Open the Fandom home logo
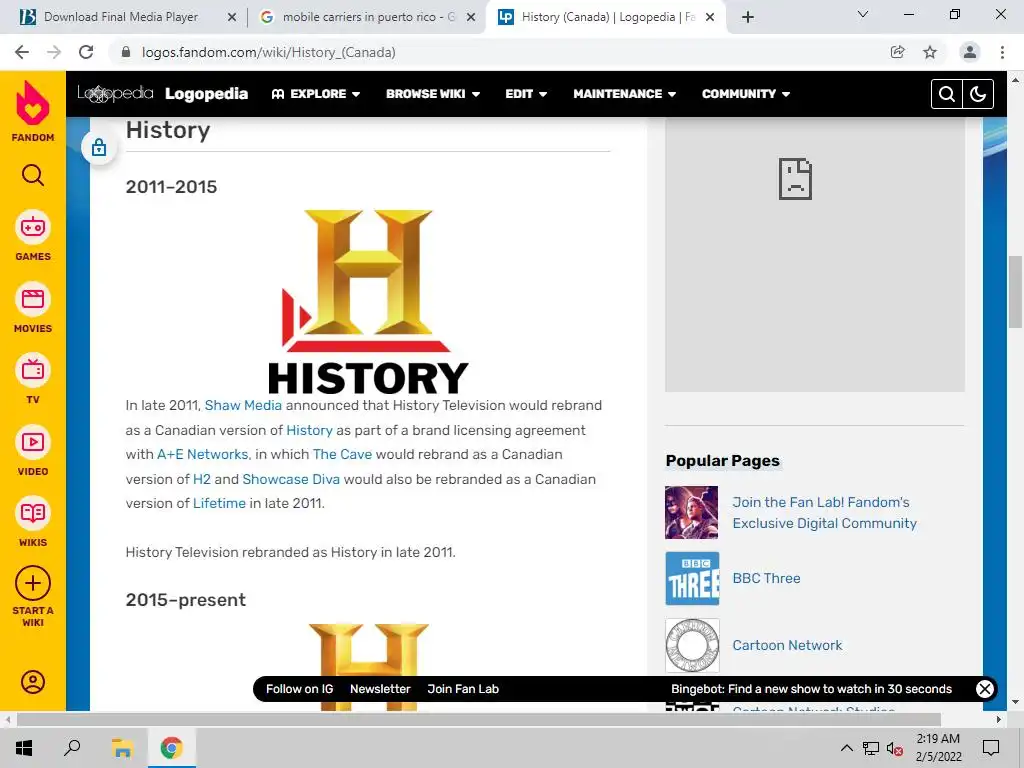The image size is (1024, 768). 33,111
